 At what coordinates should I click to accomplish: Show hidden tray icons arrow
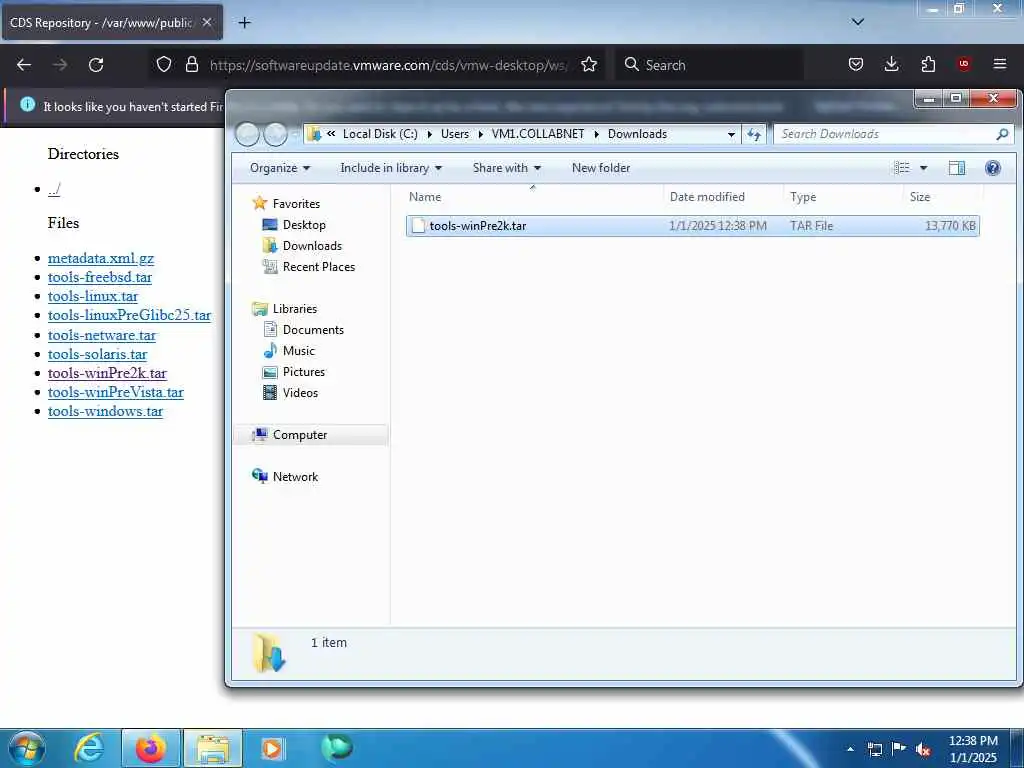click(850, 749)
